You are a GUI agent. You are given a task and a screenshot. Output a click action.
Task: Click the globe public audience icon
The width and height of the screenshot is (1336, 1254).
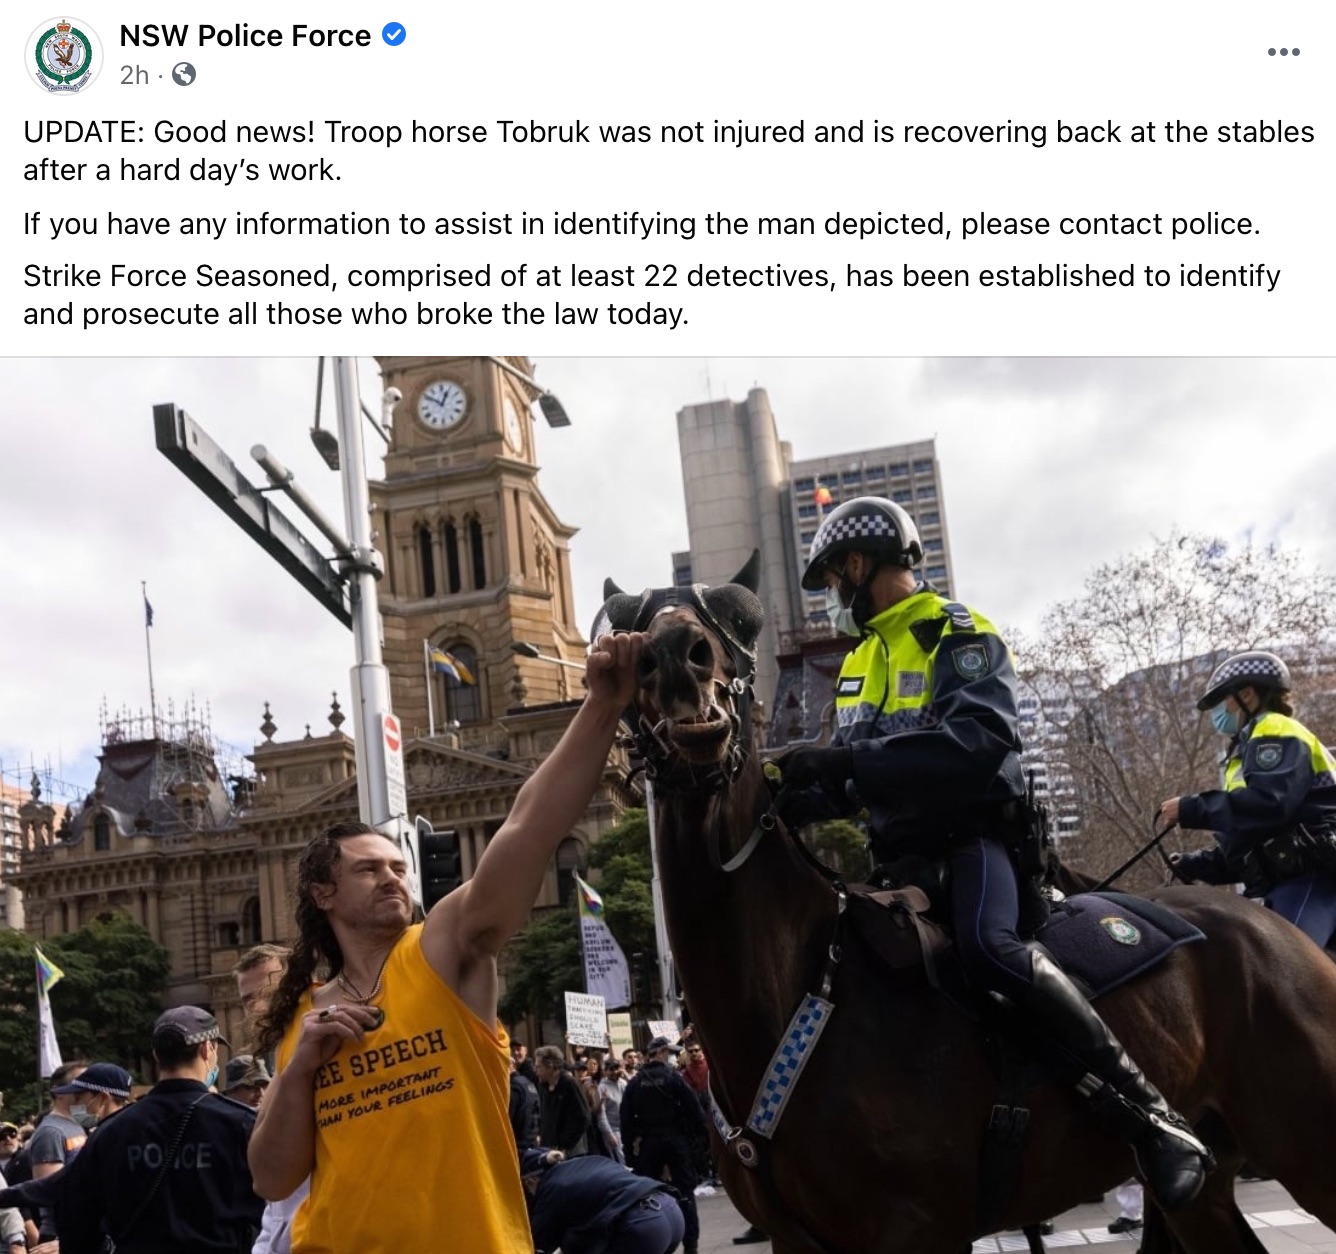tap(184, 75)
